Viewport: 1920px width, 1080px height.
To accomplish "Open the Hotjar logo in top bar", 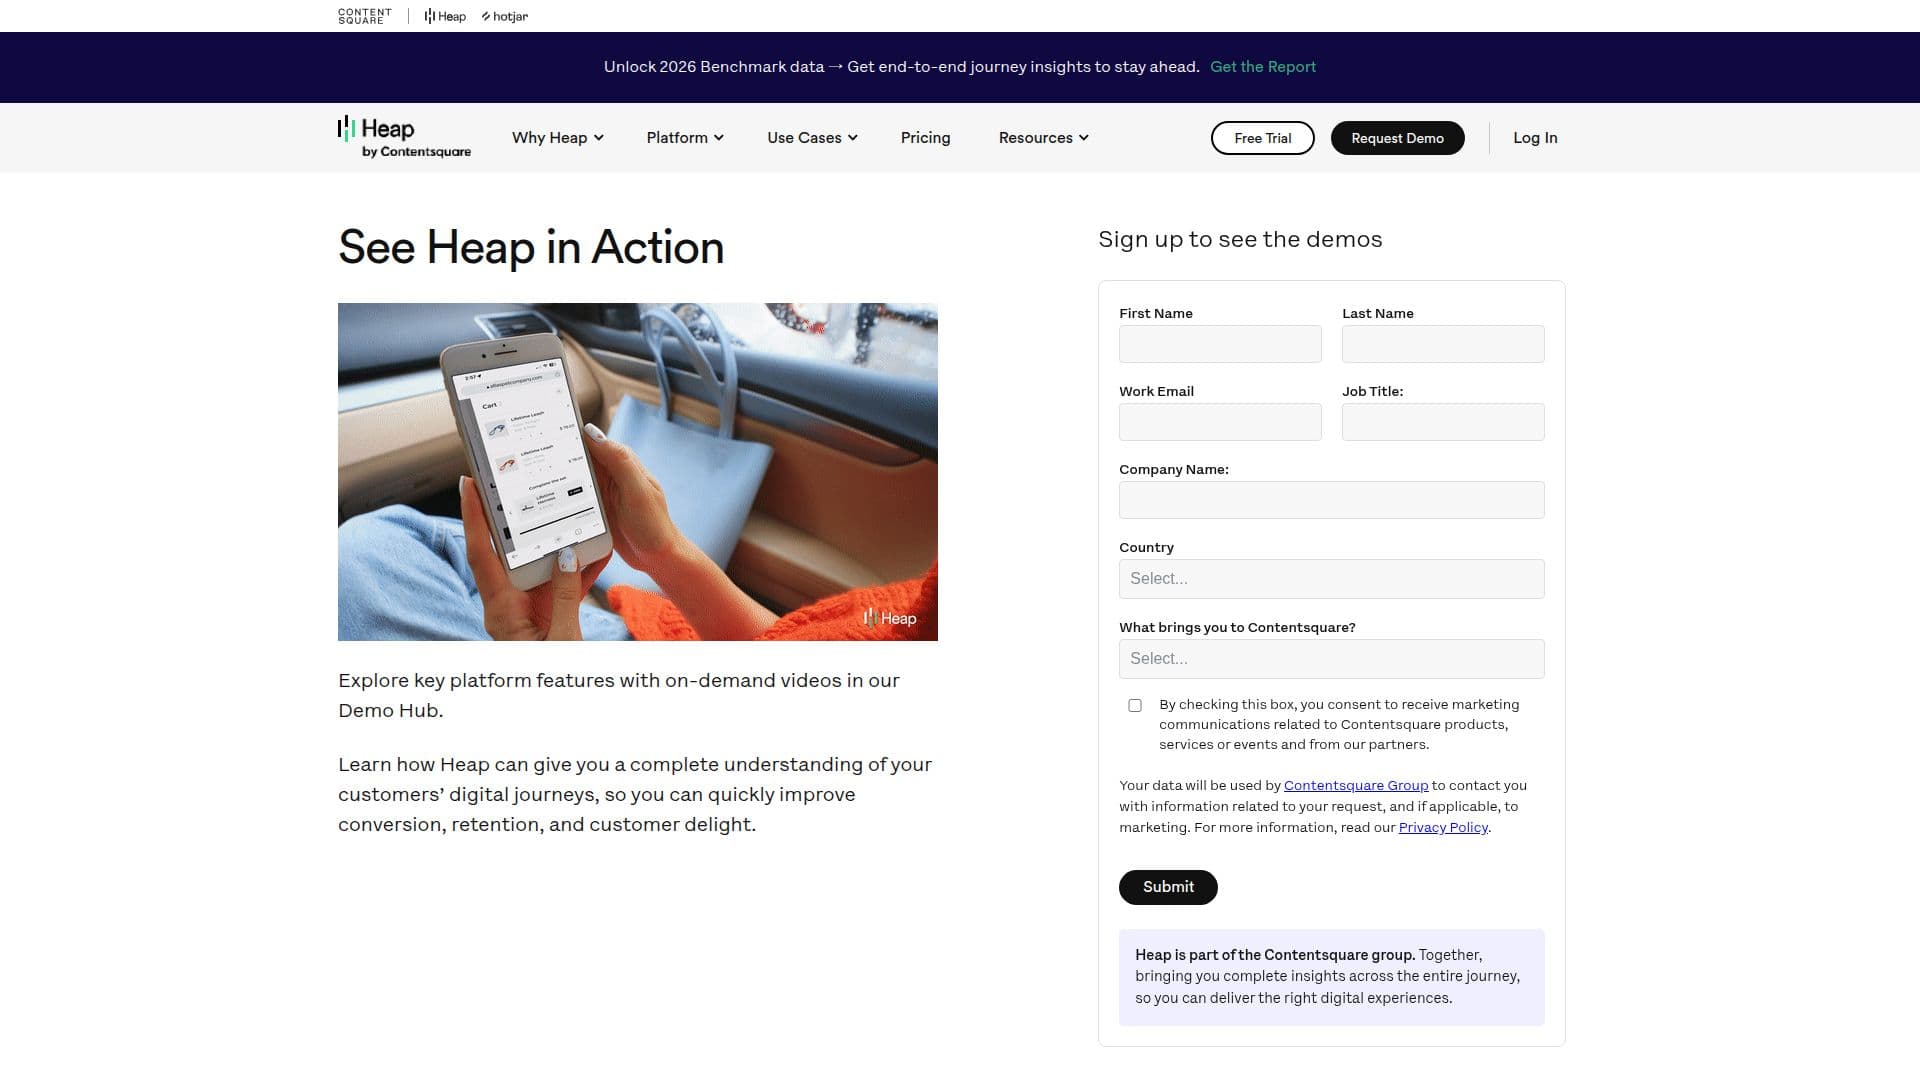I will pyautogui.click(x=505, y=16).
